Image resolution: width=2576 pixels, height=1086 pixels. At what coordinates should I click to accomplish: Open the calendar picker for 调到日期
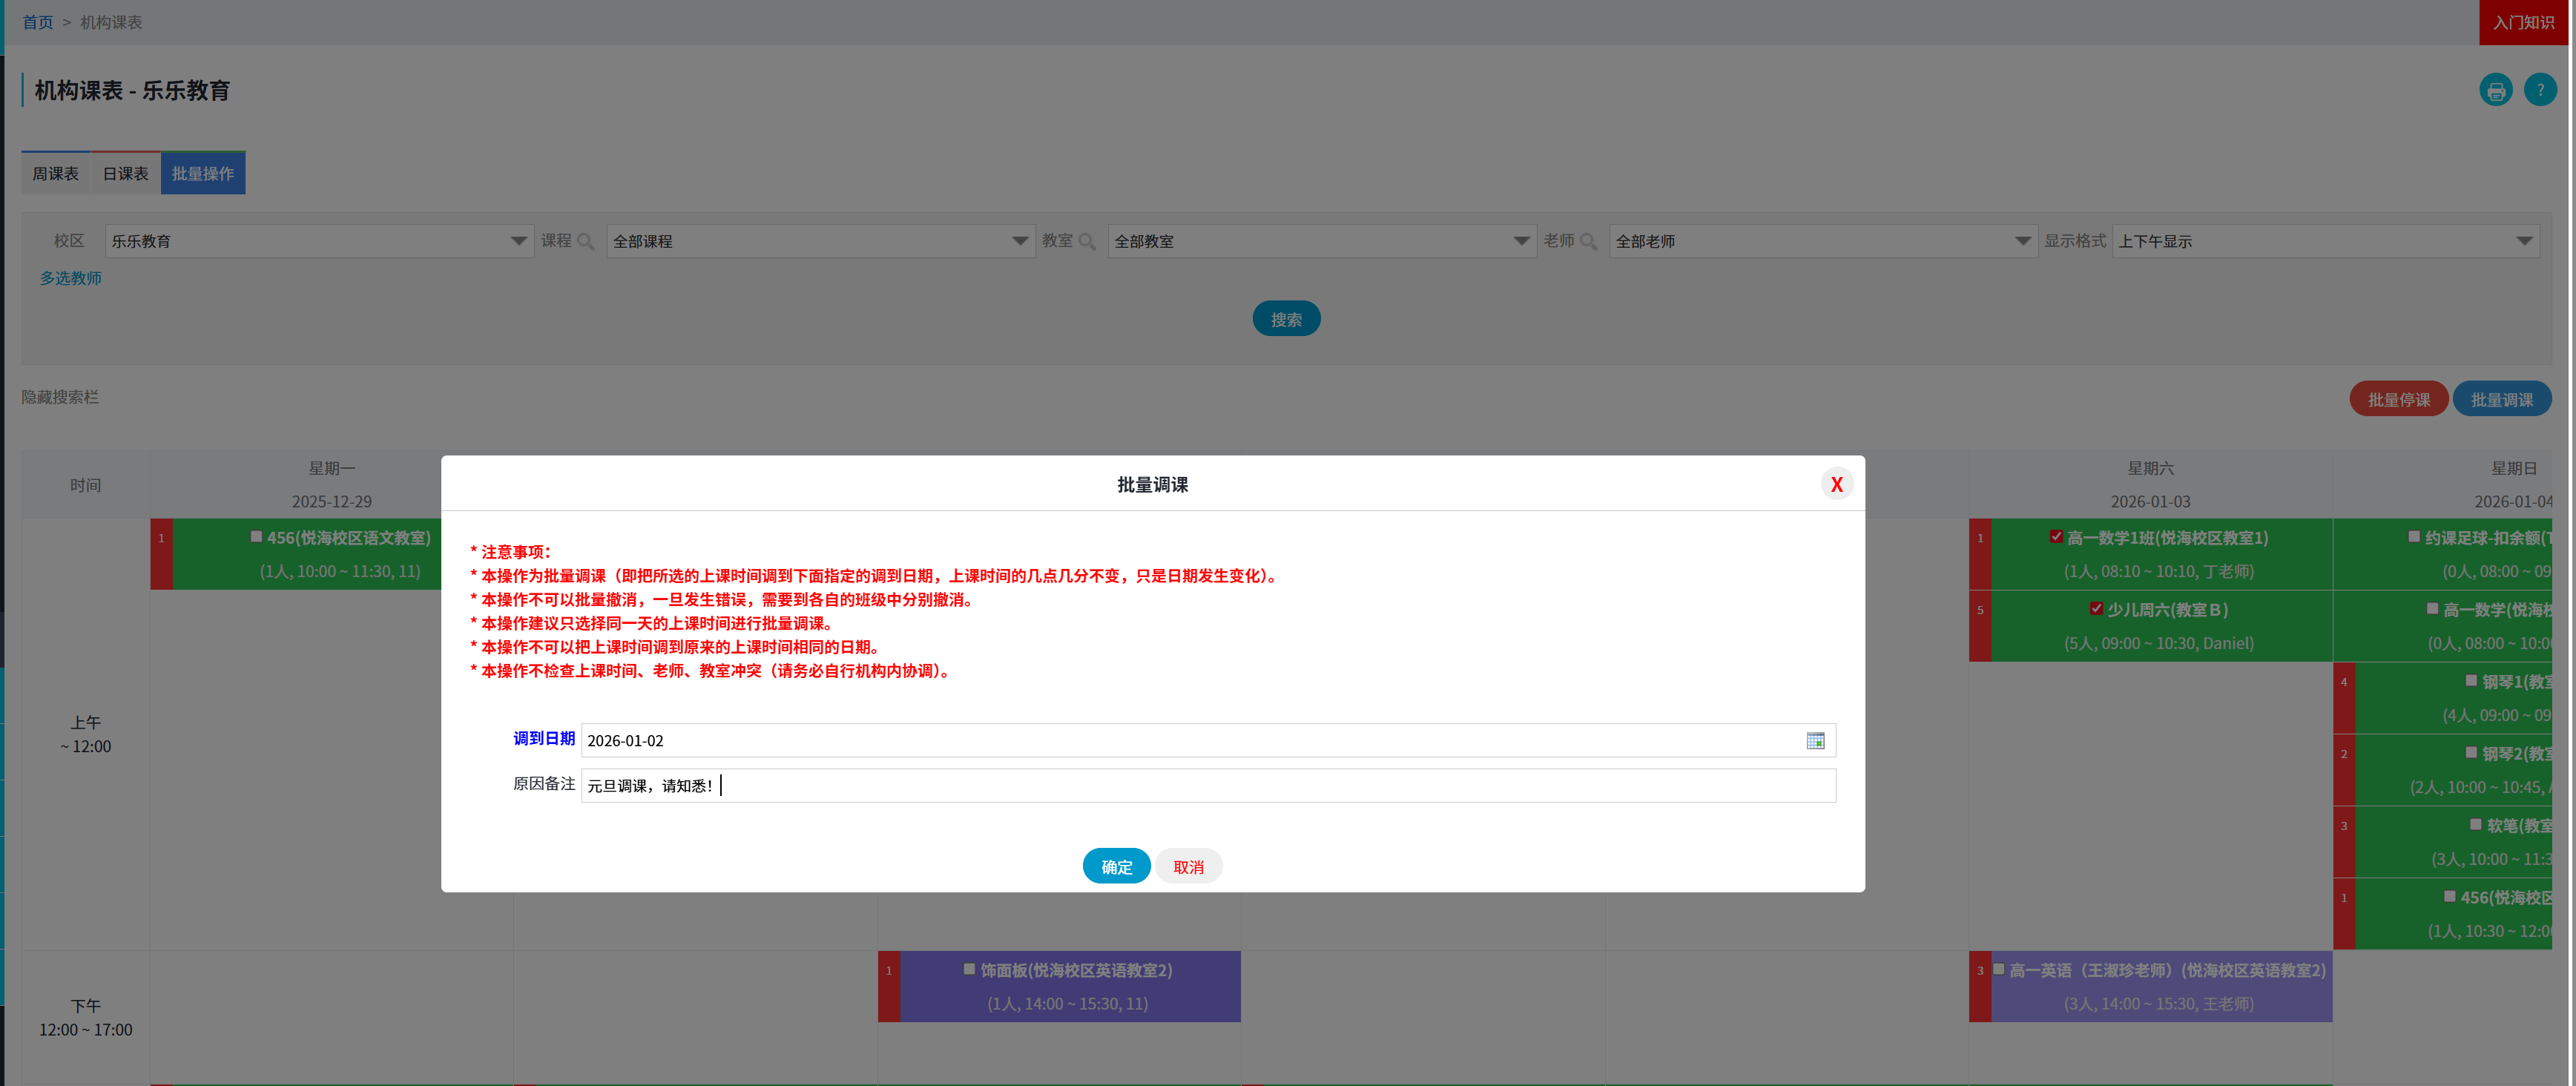[x=1817, y=740]
